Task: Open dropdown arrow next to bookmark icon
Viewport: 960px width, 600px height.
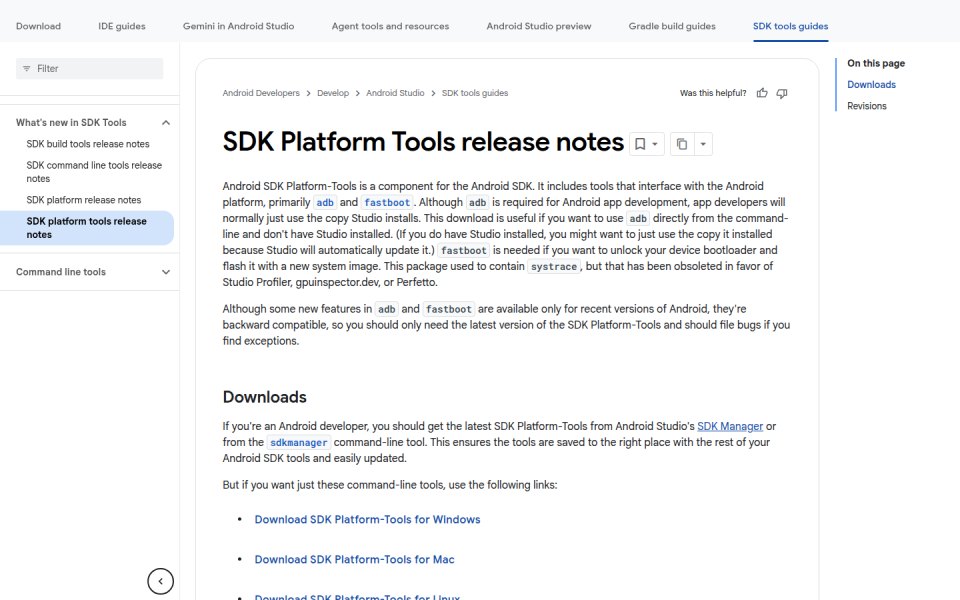Action: pyautogui.click(x=655, y=144)
